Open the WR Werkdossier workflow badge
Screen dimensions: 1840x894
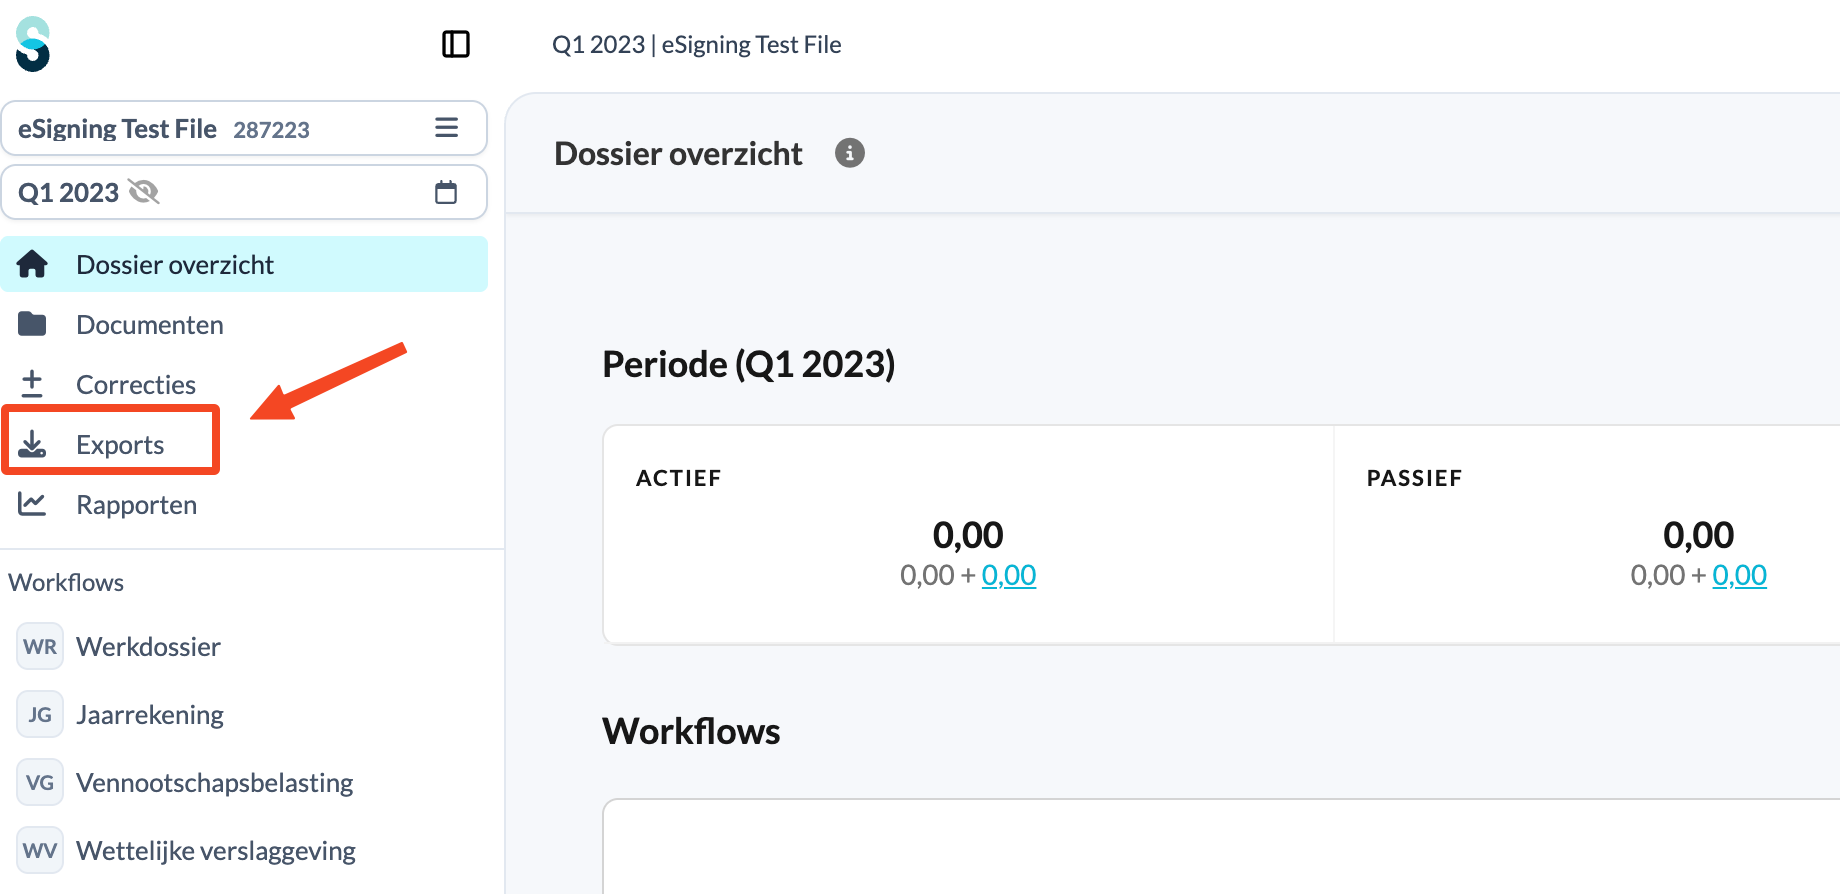pyautogui.click(x=40, y=646)
